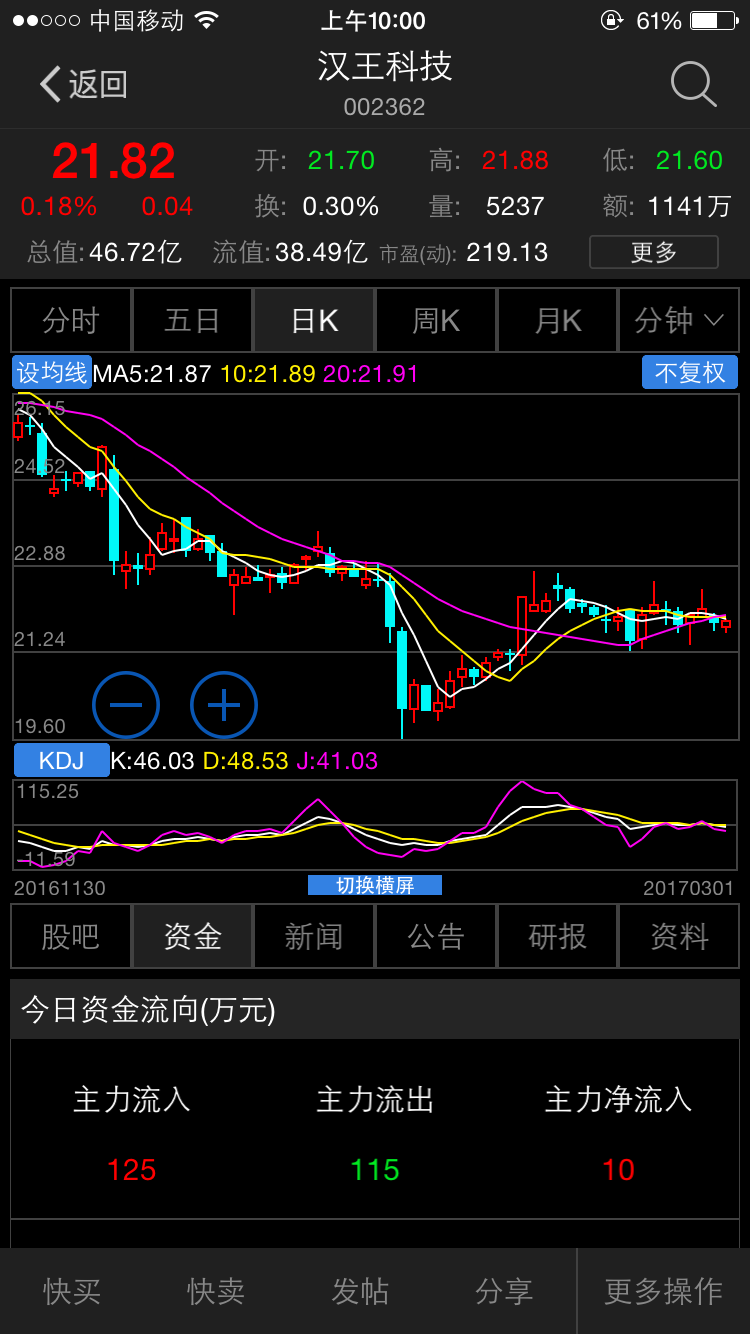Tap the 主力流入 value 125
Image resolution: width=750 pixels, height=1334 pixels.
(x=132, y=1169)
